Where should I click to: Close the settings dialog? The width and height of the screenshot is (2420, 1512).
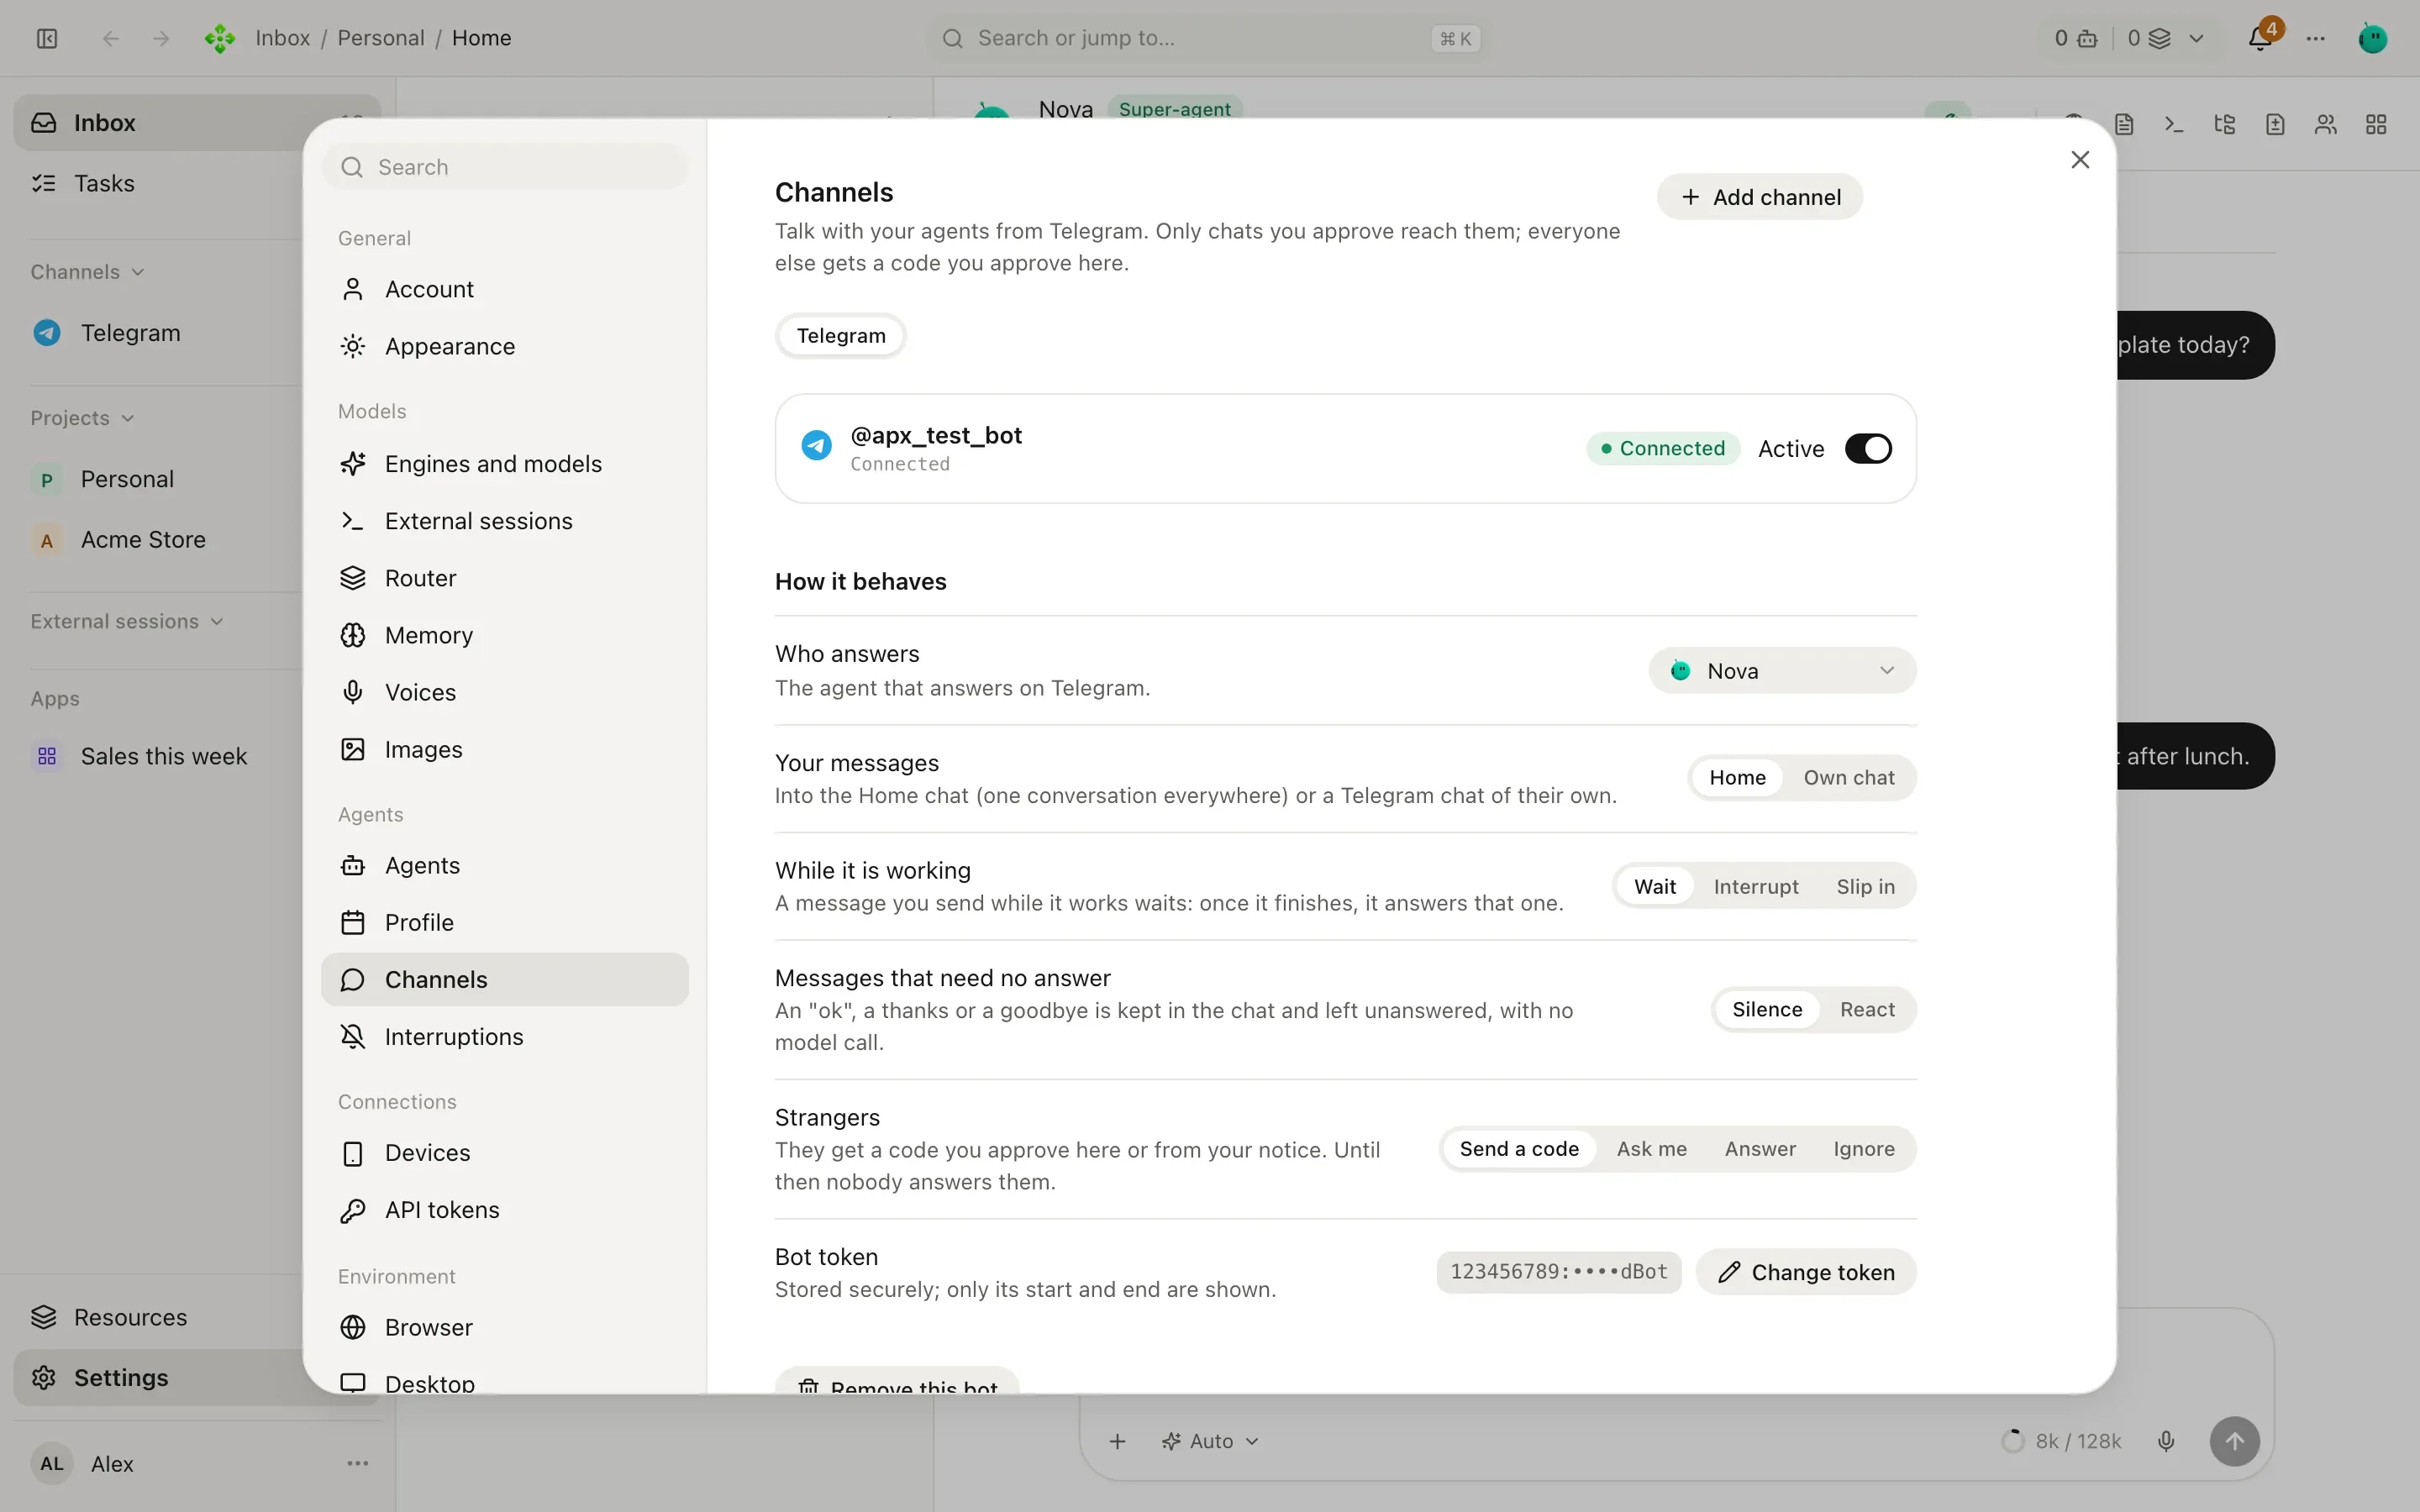click(2080, 160)
